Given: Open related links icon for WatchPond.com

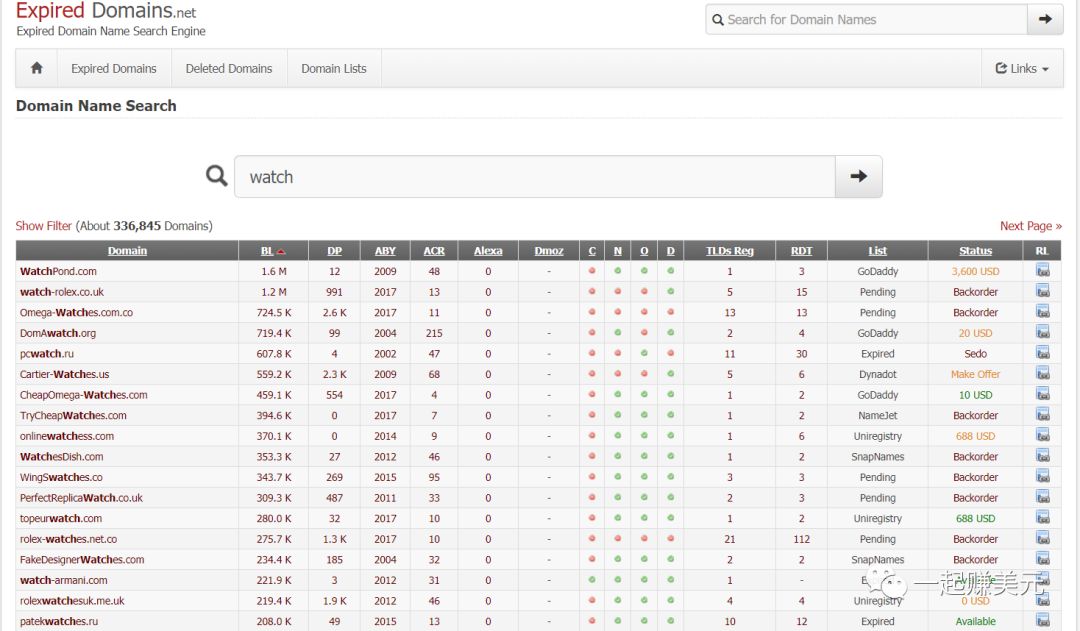Looking at the screenshot, I should pos(1043,271).
